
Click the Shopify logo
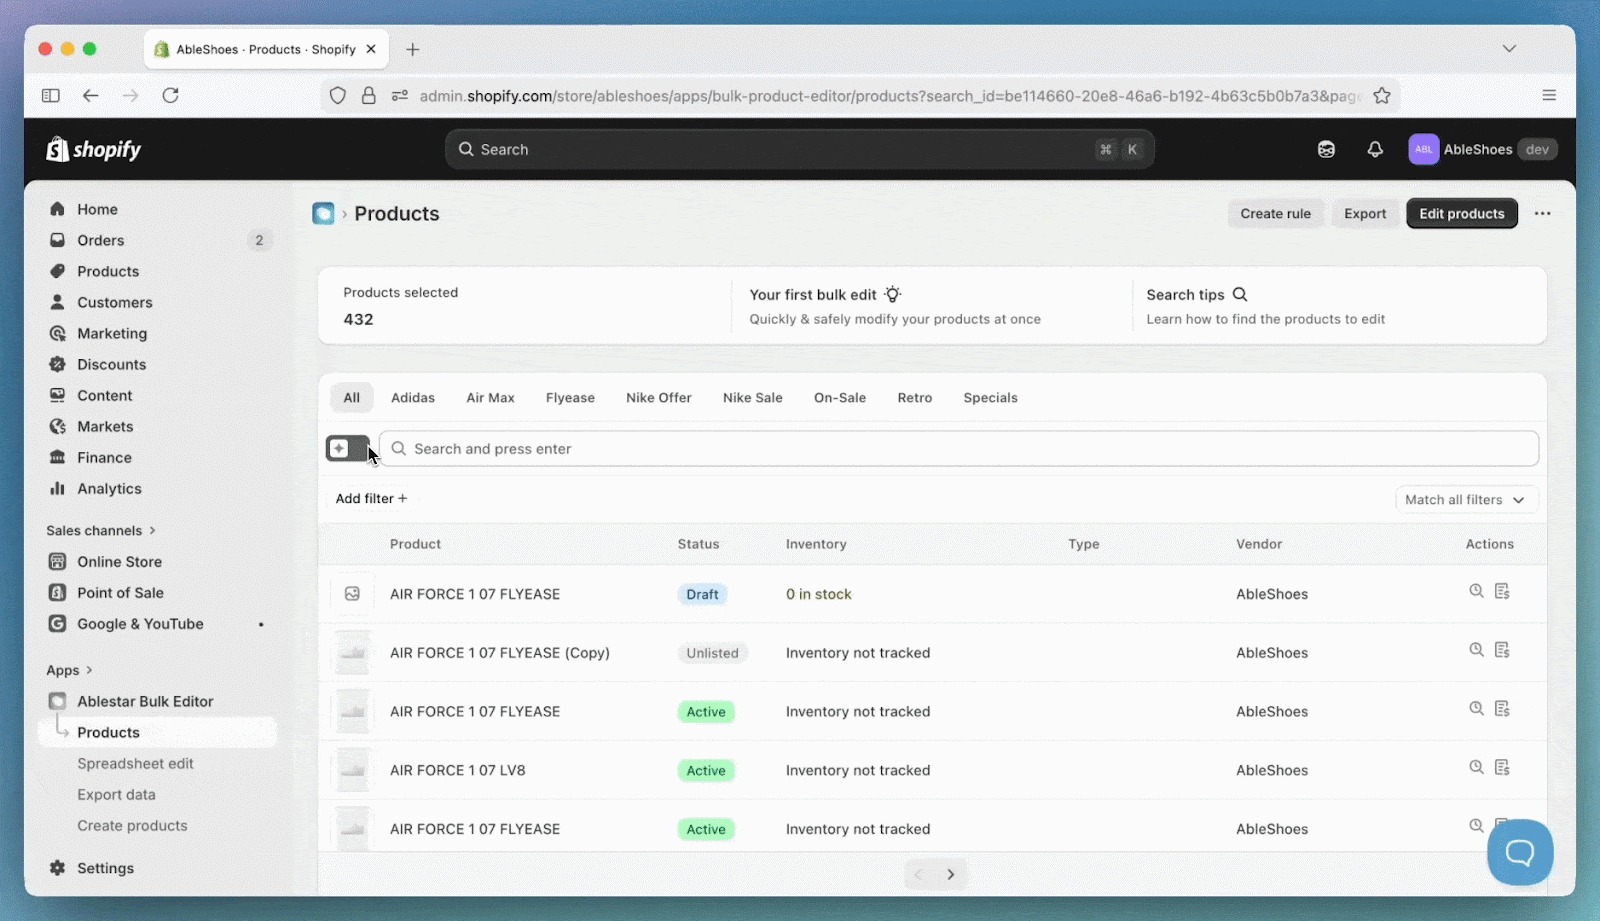94,149
